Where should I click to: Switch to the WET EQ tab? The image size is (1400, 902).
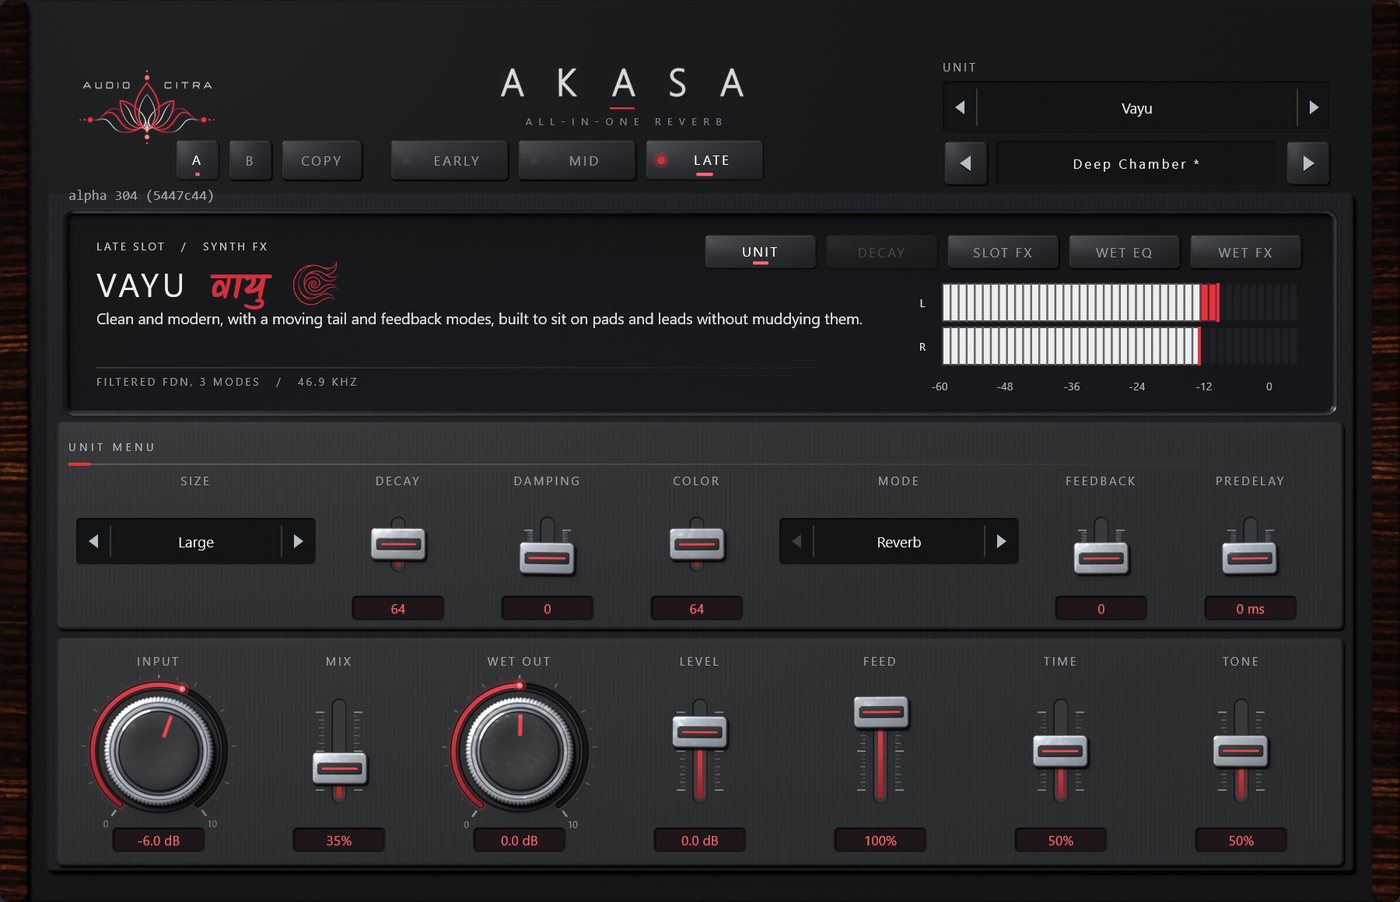[x=1124, y=252]
